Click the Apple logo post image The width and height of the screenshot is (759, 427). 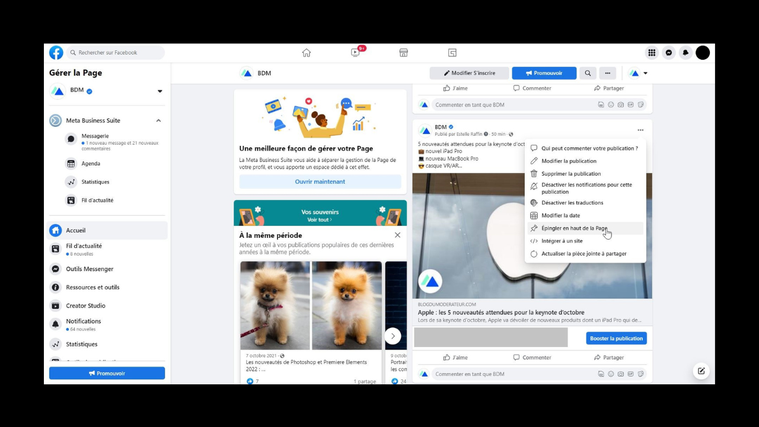click(532, 235)
